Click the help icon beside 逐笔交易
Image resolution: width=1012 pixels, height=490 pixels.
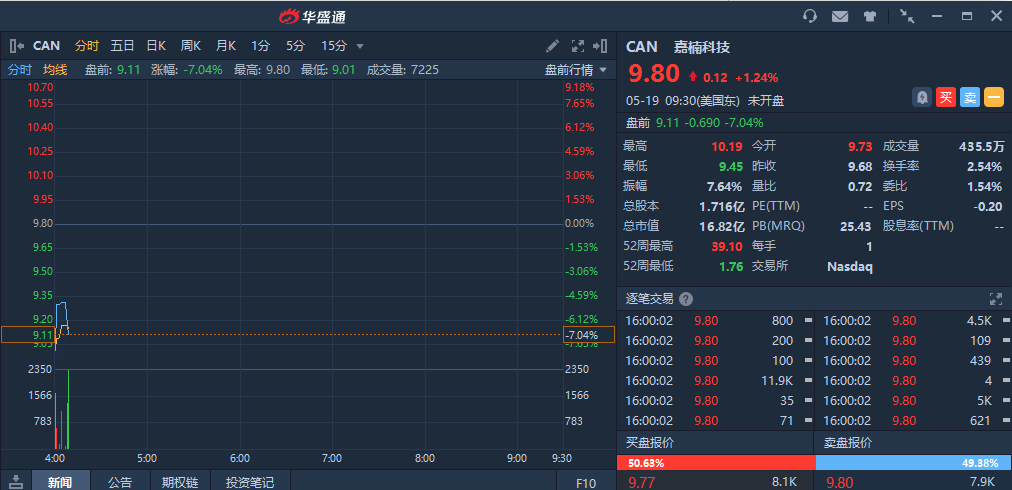(685, 299)
